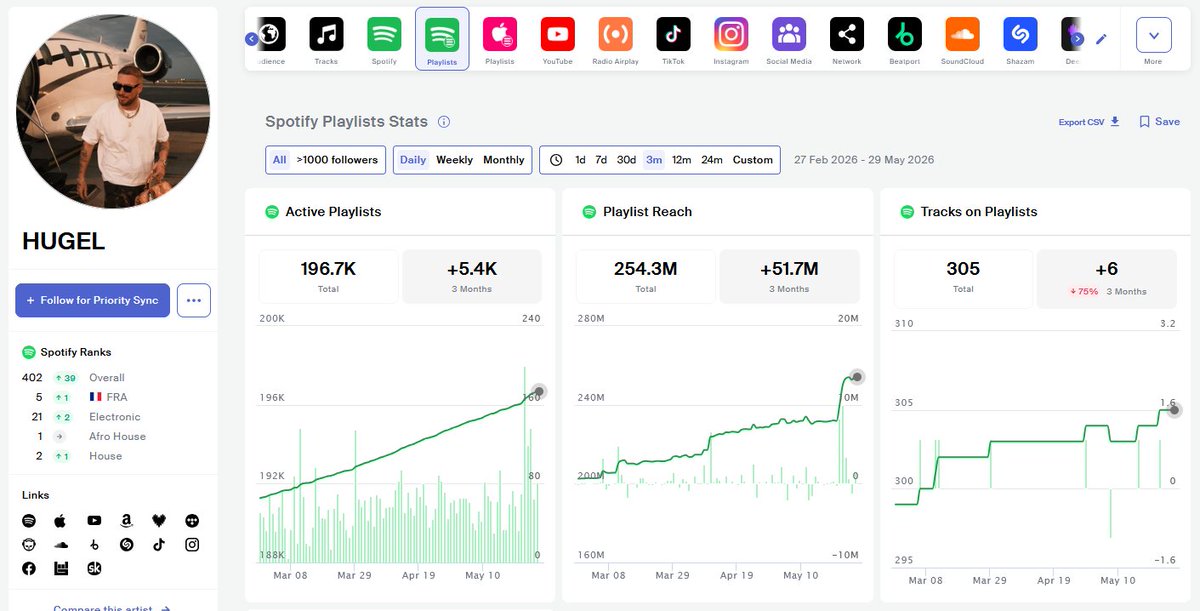Screen dimensions: 1200x611
Task: Click the Active Playlists chart endpoint marker
Action: point(539,391)
